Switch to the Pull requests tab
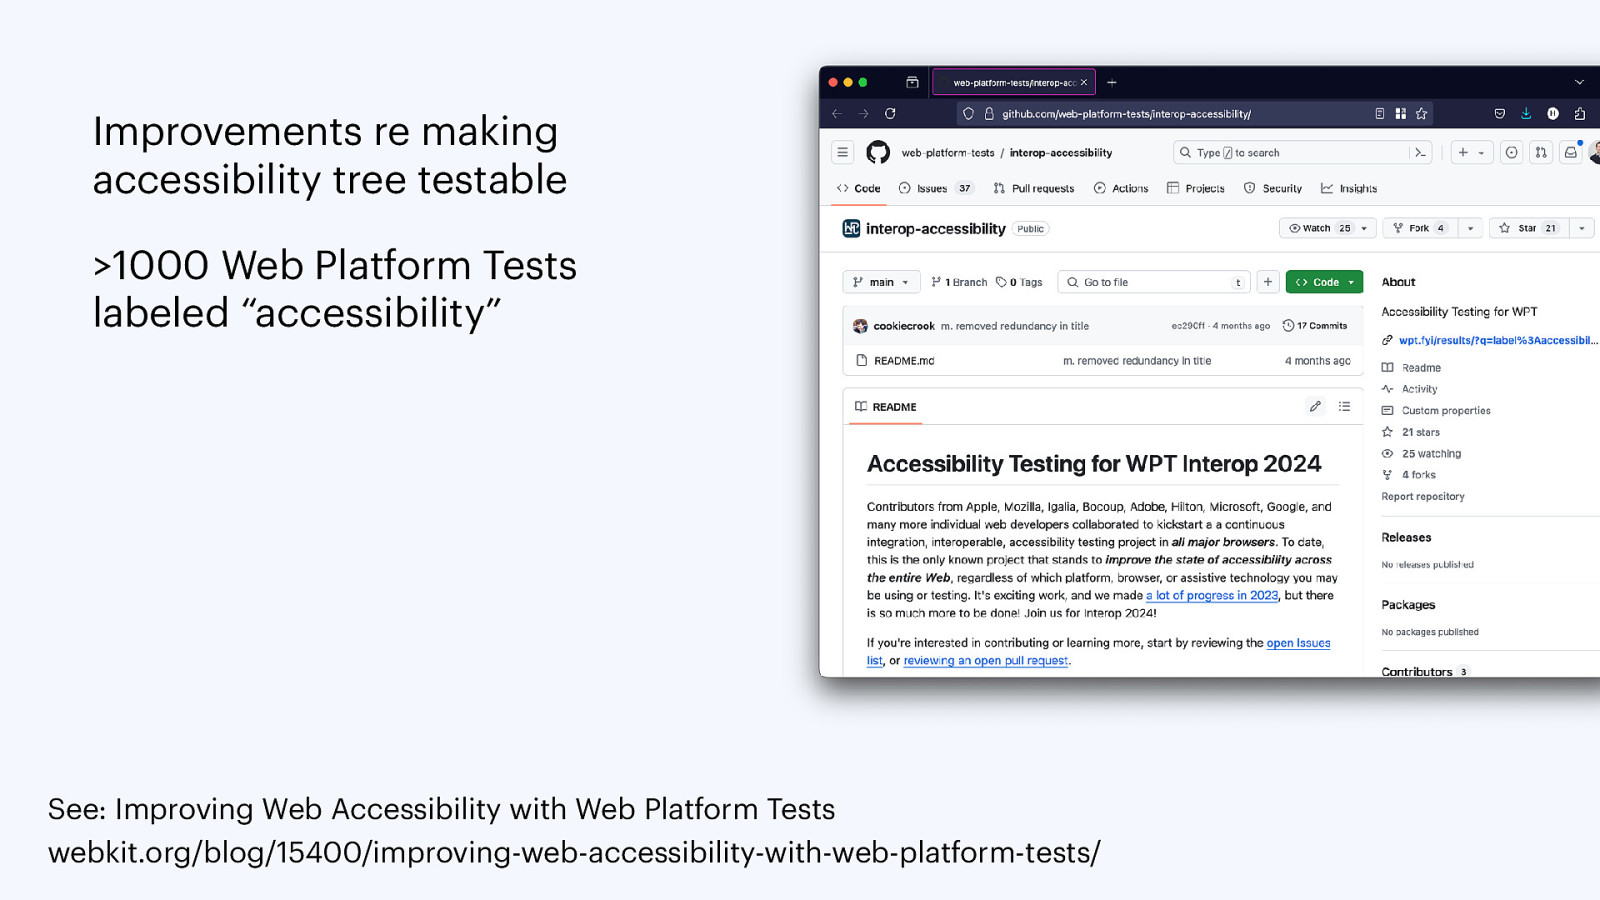The height and width of the screenshot is (900, 1600). pyautogui.click(x=1034, y=188)
